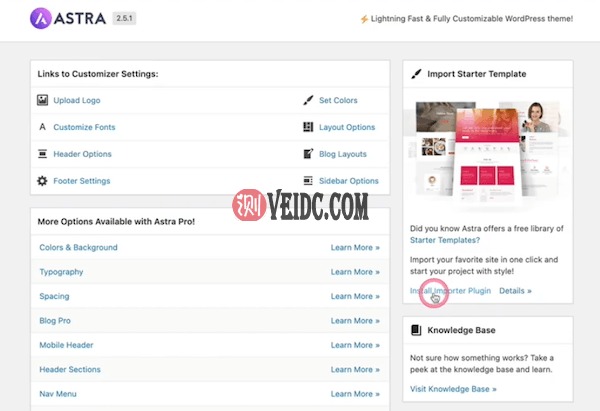This screenshot has width=600, height=411.
Task: Click the Header Sections link
Action: 70,369
